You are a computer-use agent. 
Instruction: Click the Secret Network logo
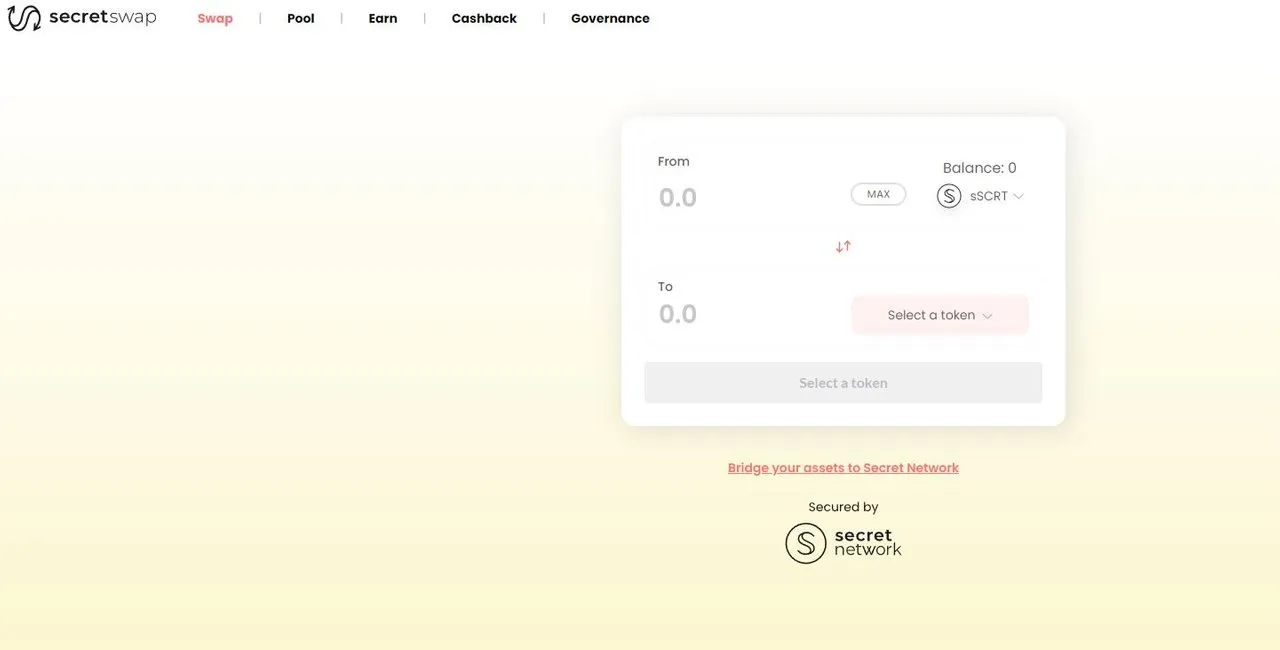[x=843, y=543]
